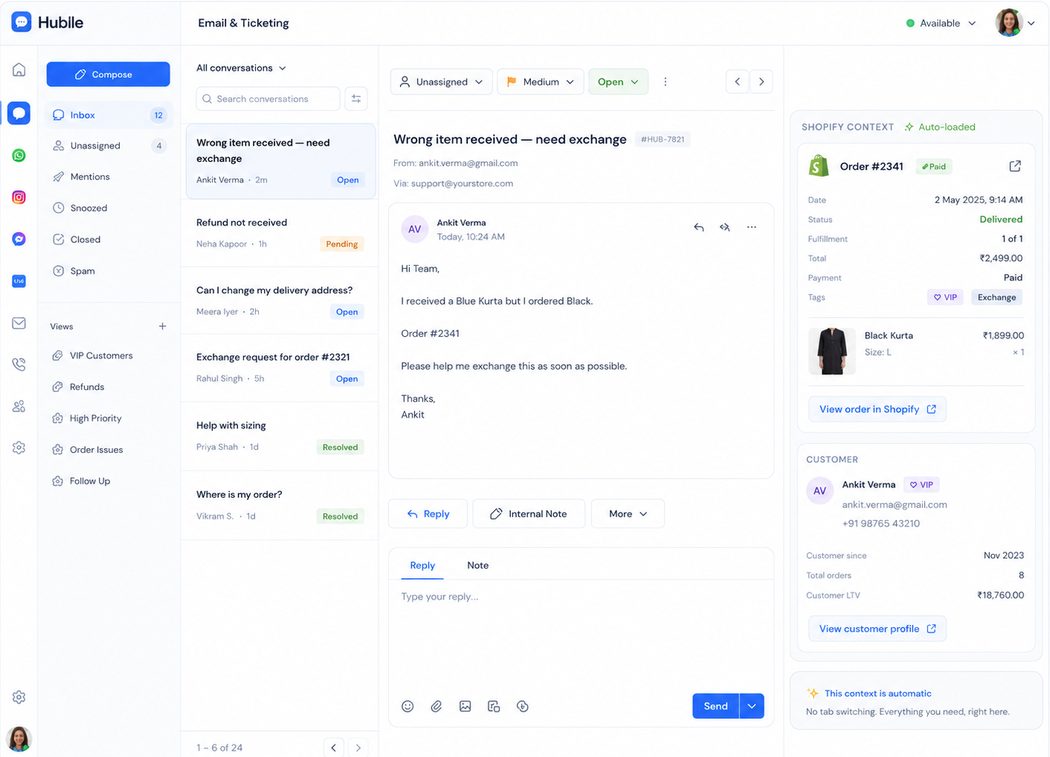Image resolution: width=1050 pixels, height=757 pixels.
Task: Go to previous ticket arrow
Action: (x=737, y=82)
